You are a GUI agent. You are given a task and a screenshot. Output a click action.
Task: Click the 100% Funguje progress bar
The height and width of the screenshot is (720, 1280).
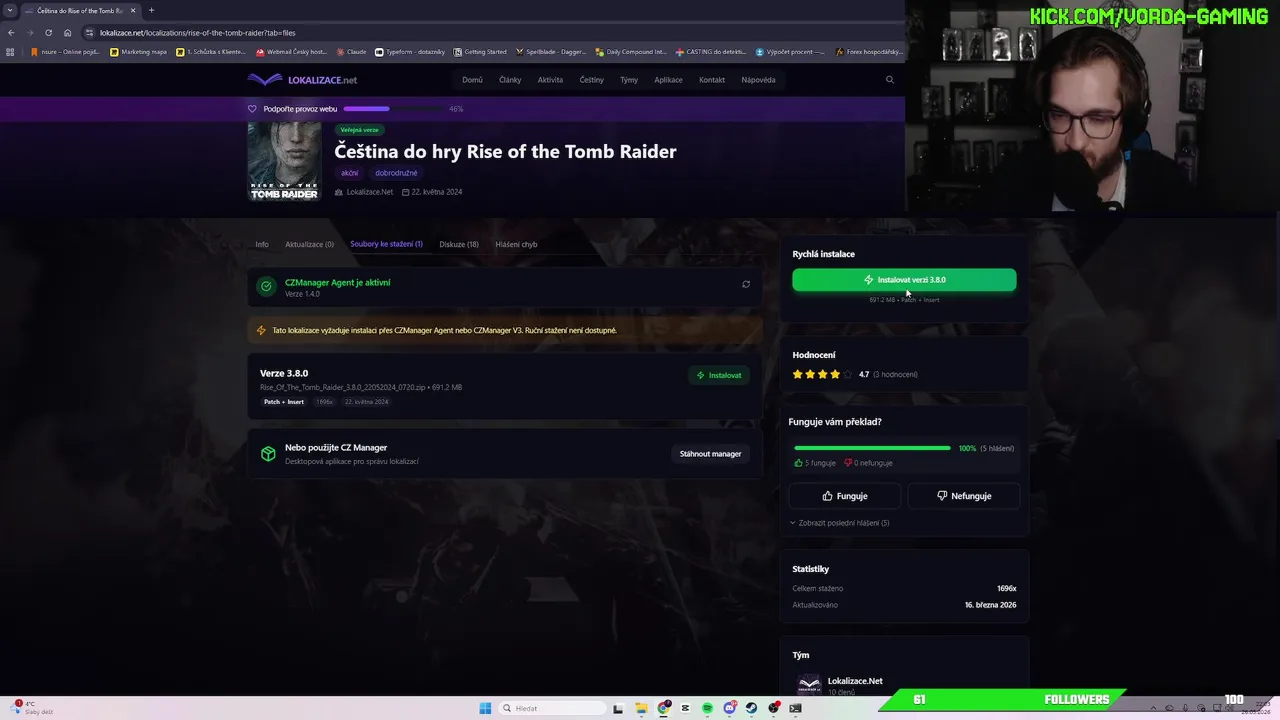click(x=872, y=448)
